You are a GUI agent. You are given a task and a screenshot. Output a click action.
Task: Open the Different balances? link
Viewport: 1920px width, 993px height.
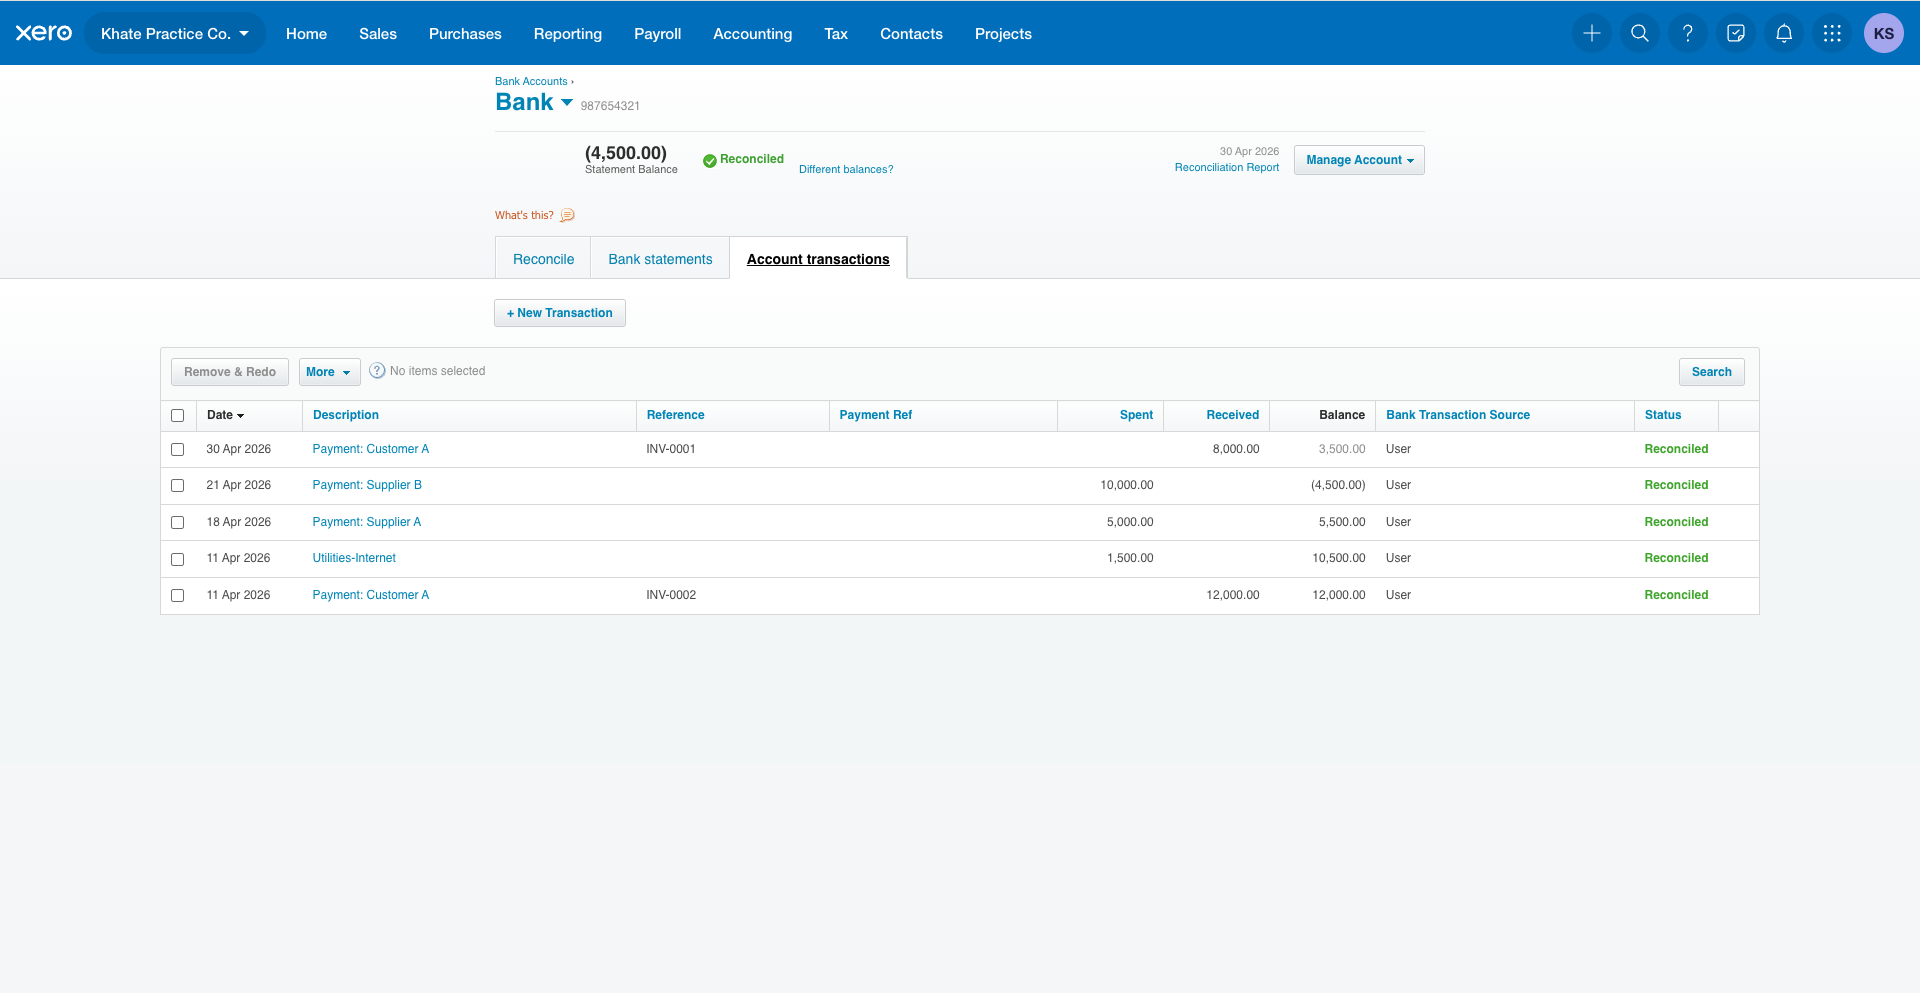(846, 169)
